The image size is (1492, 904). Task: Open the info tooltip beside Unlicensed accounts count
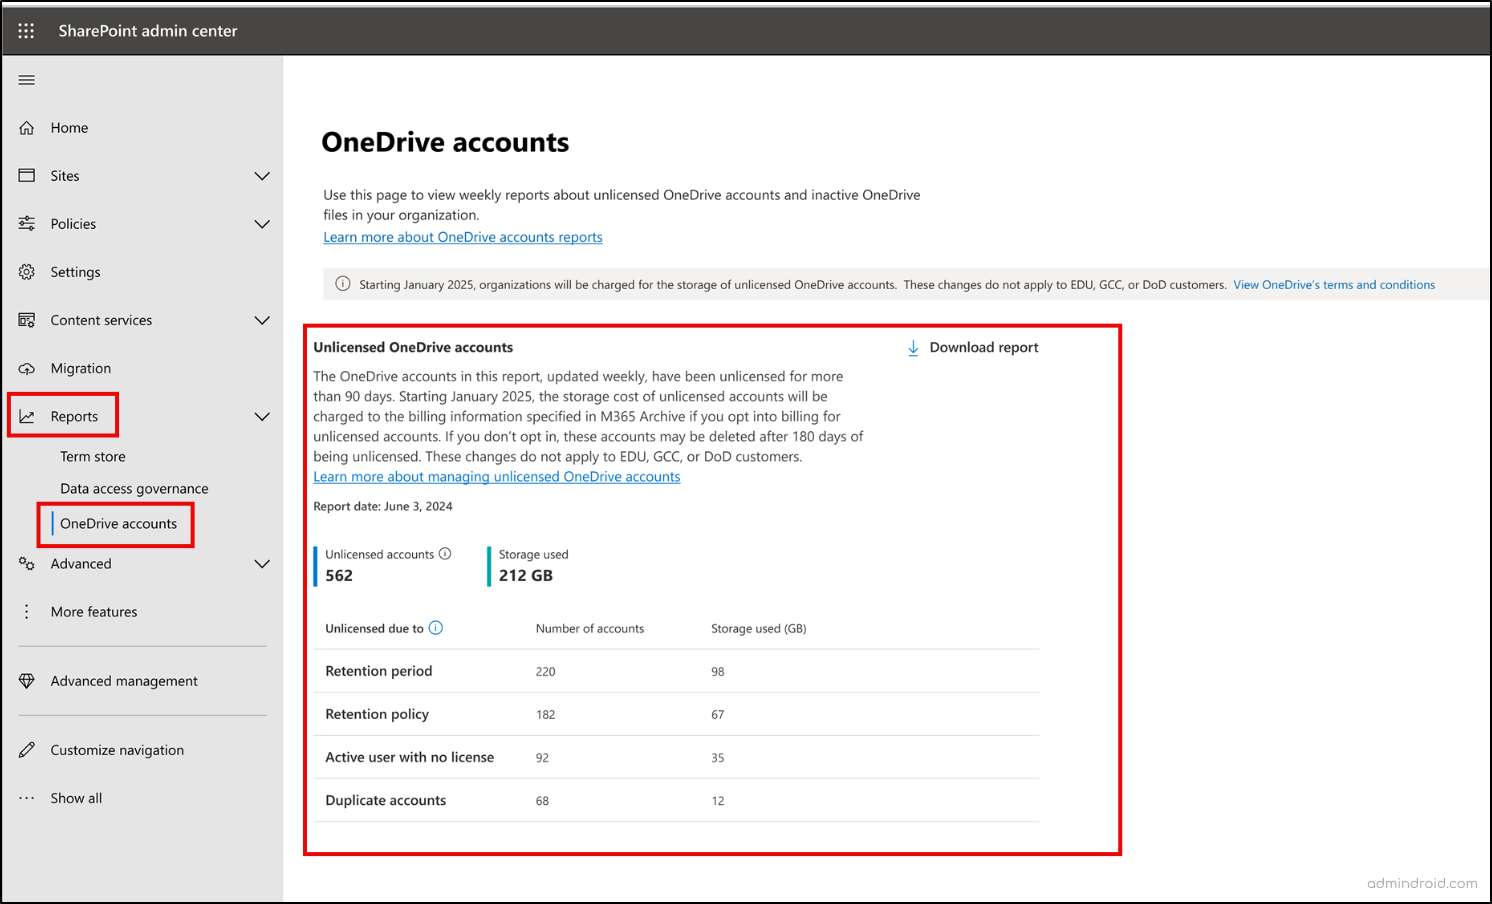[x=445, y=553]
